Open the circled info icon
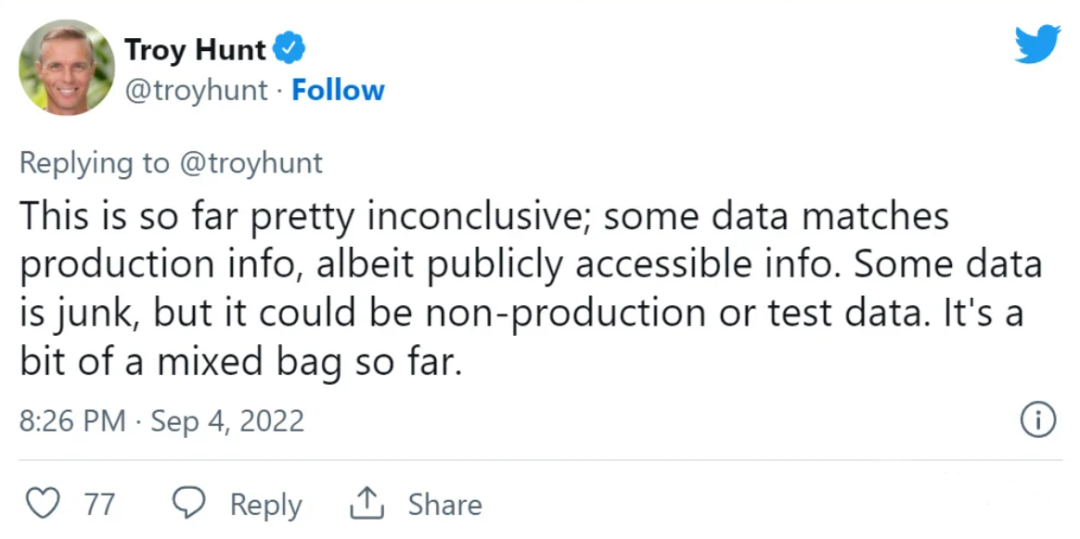The width and height of the screenshot is (1080, 539). 1037,420
